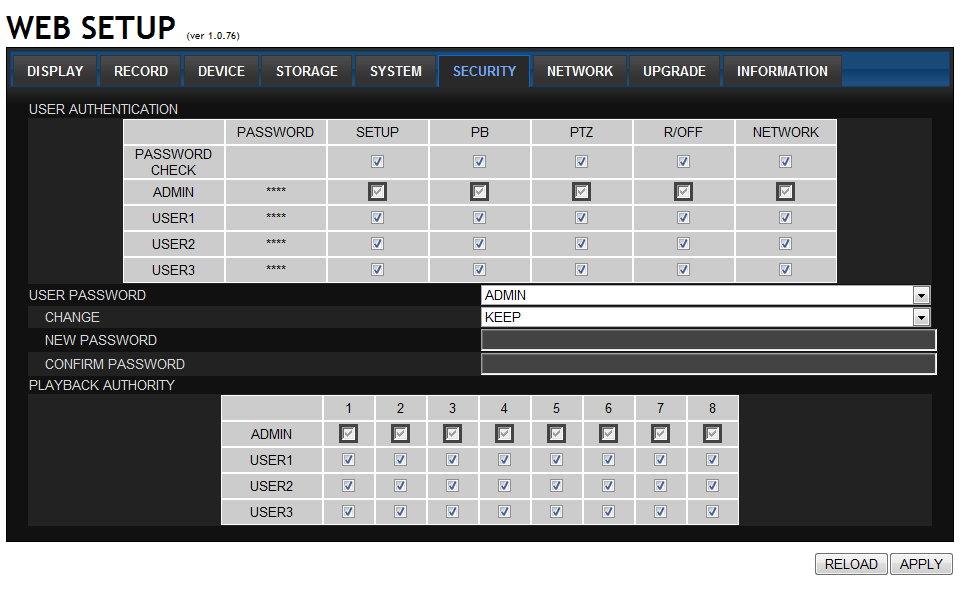Viewport: 962px width, 589px height.
Task: Switch to the RECORD tab
Action: [141, 71]
